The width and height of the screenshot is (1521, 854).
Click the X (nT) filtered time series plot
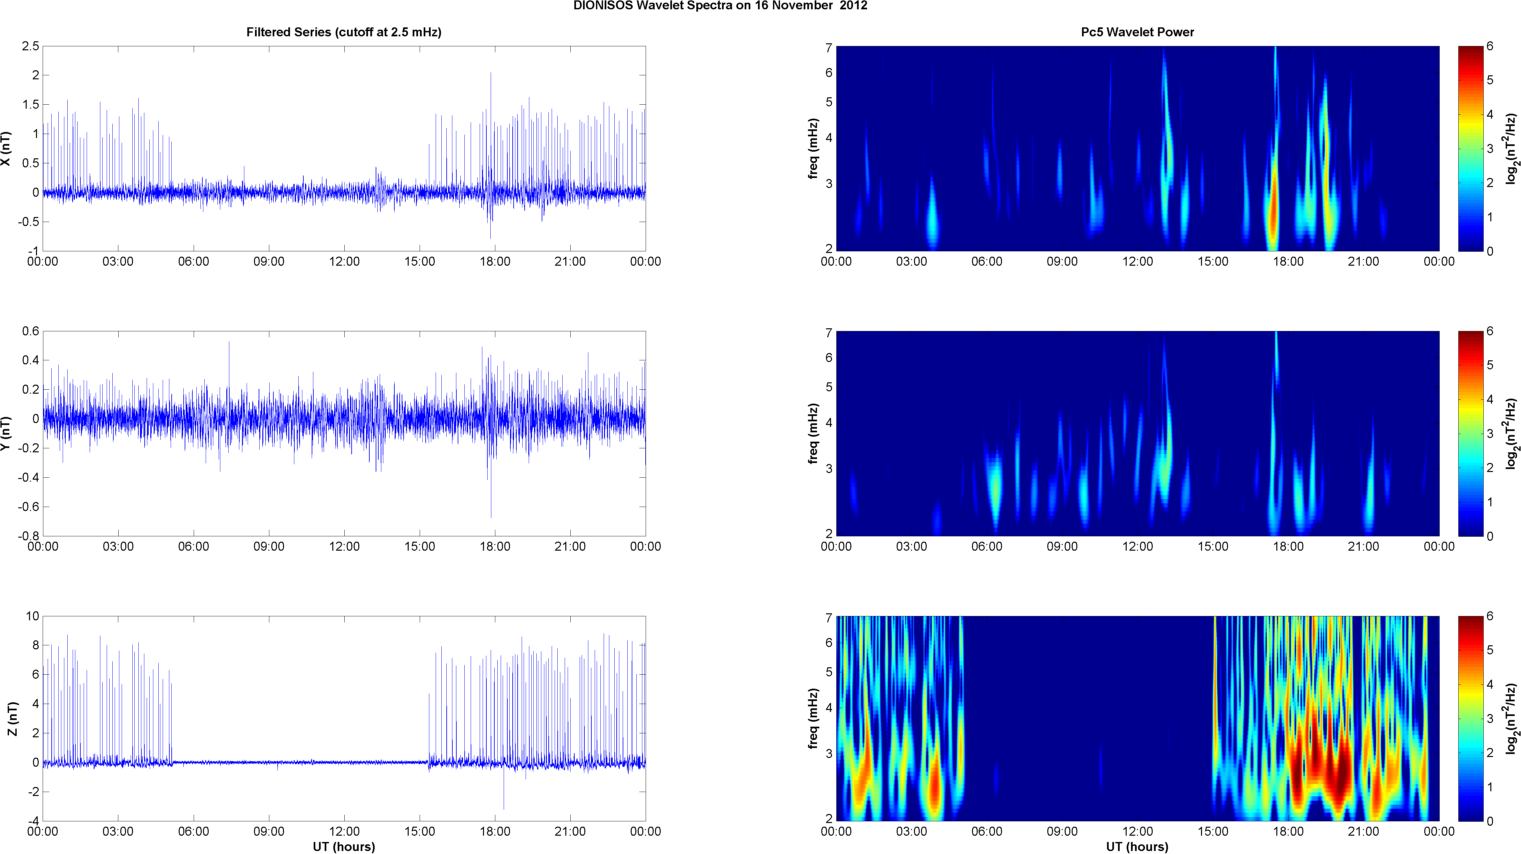click(344, 148)
